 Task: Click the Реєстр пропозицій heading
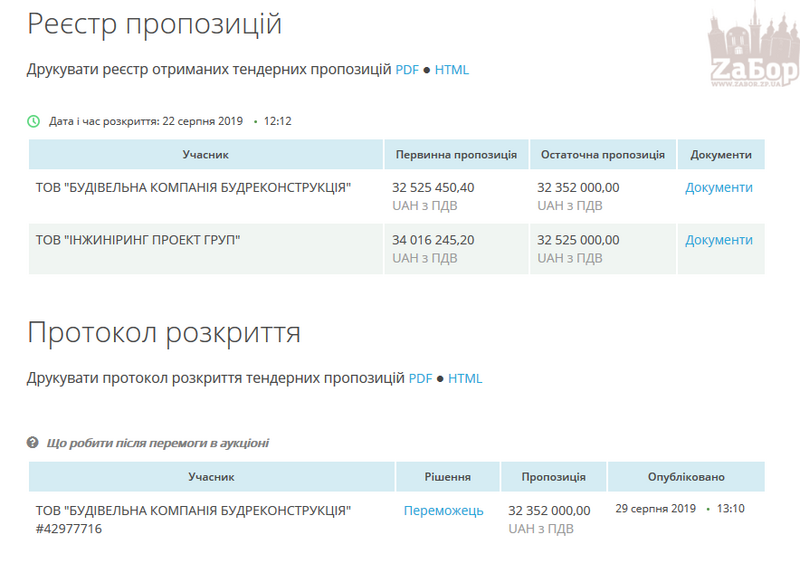pyautogui.click(x=154, y=24)
